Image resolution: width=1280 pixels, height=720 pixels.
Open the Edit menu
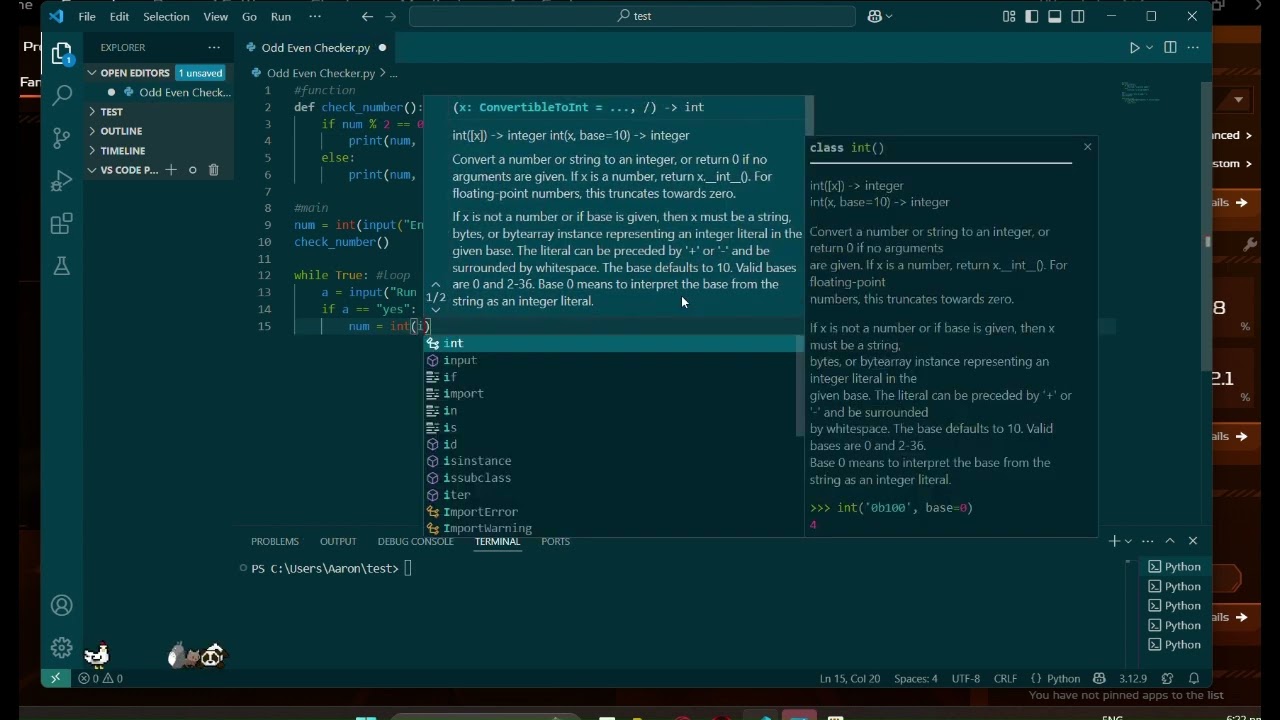tap(119, 16)
